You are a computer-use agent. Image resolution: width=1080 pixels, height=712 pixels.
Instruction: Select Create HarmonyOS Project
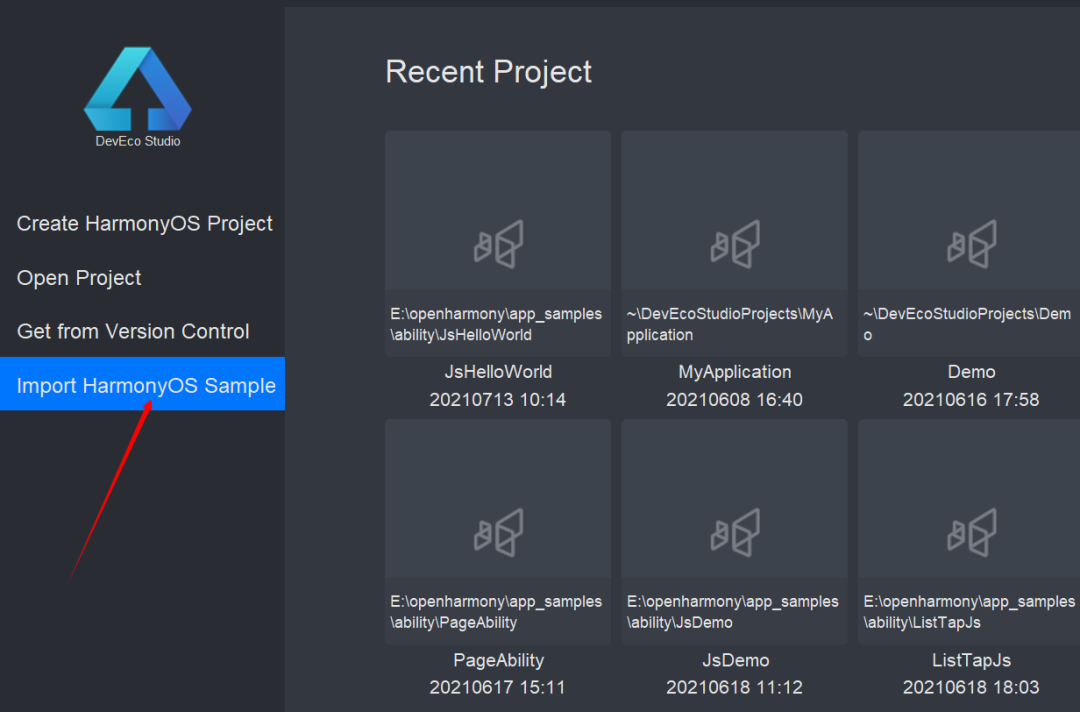[x=145, y=224]
